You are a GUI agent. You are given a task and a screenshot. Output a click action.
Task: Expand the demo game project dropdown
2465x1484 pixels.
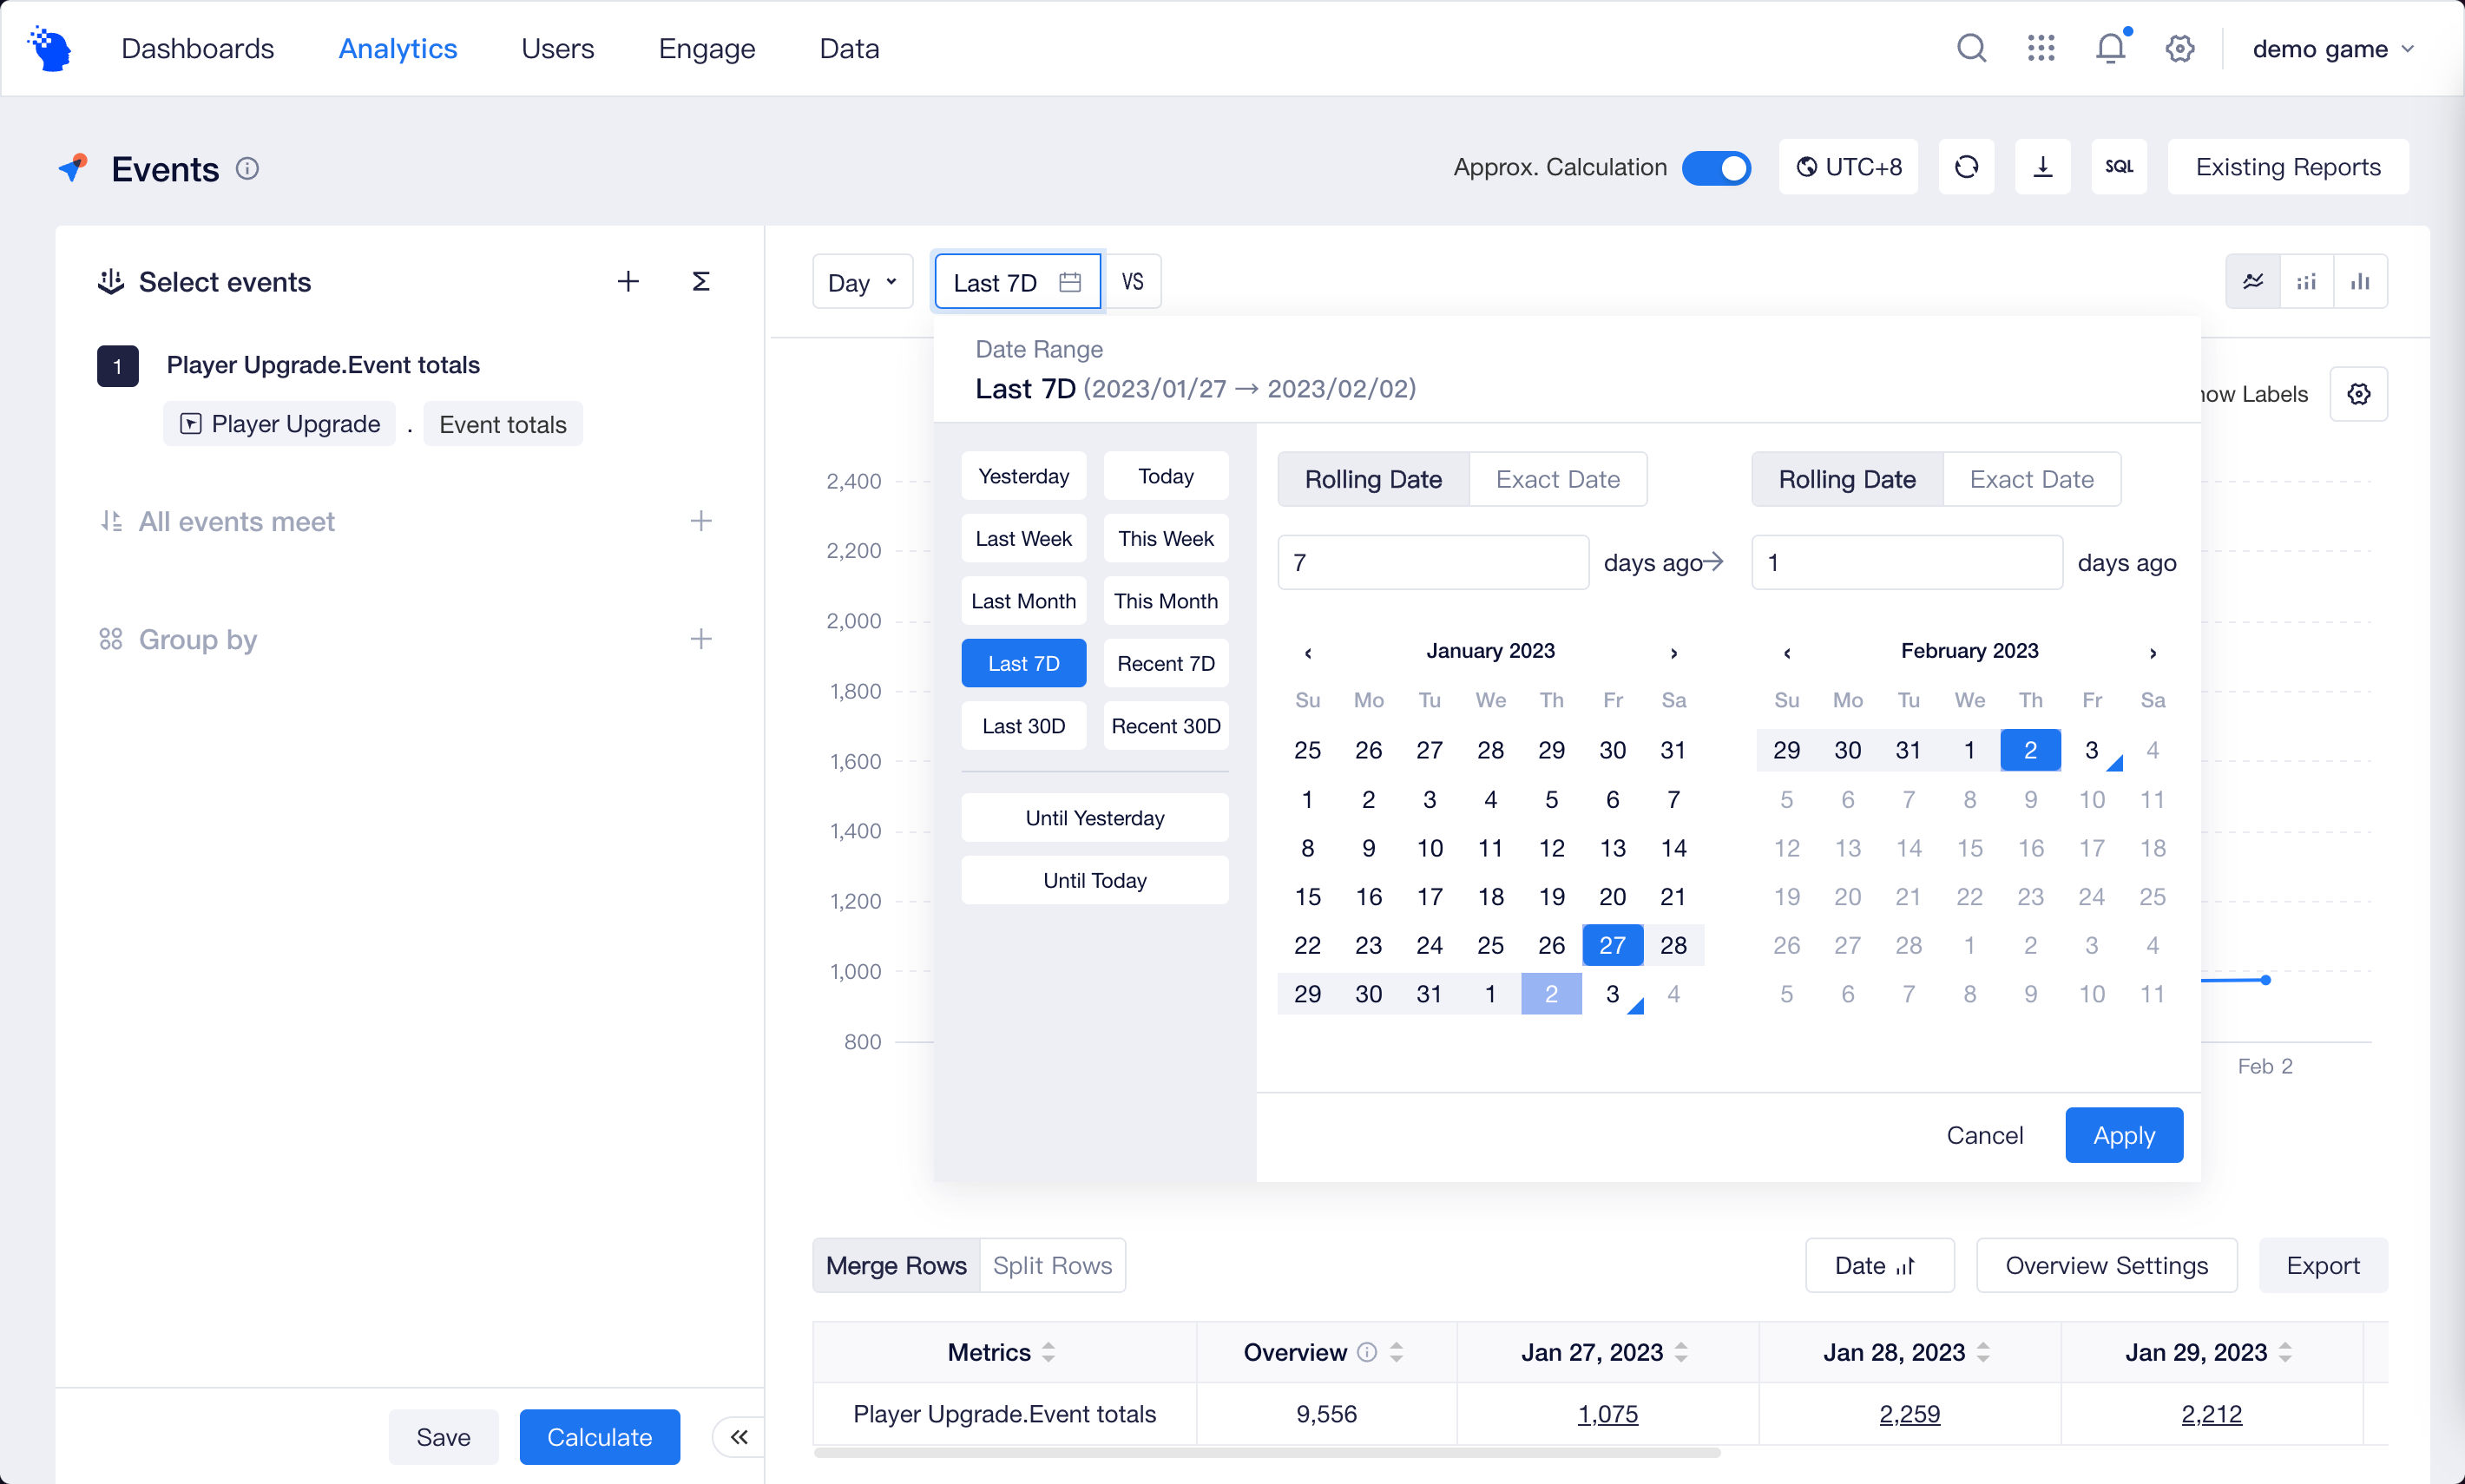[2332, 48]
